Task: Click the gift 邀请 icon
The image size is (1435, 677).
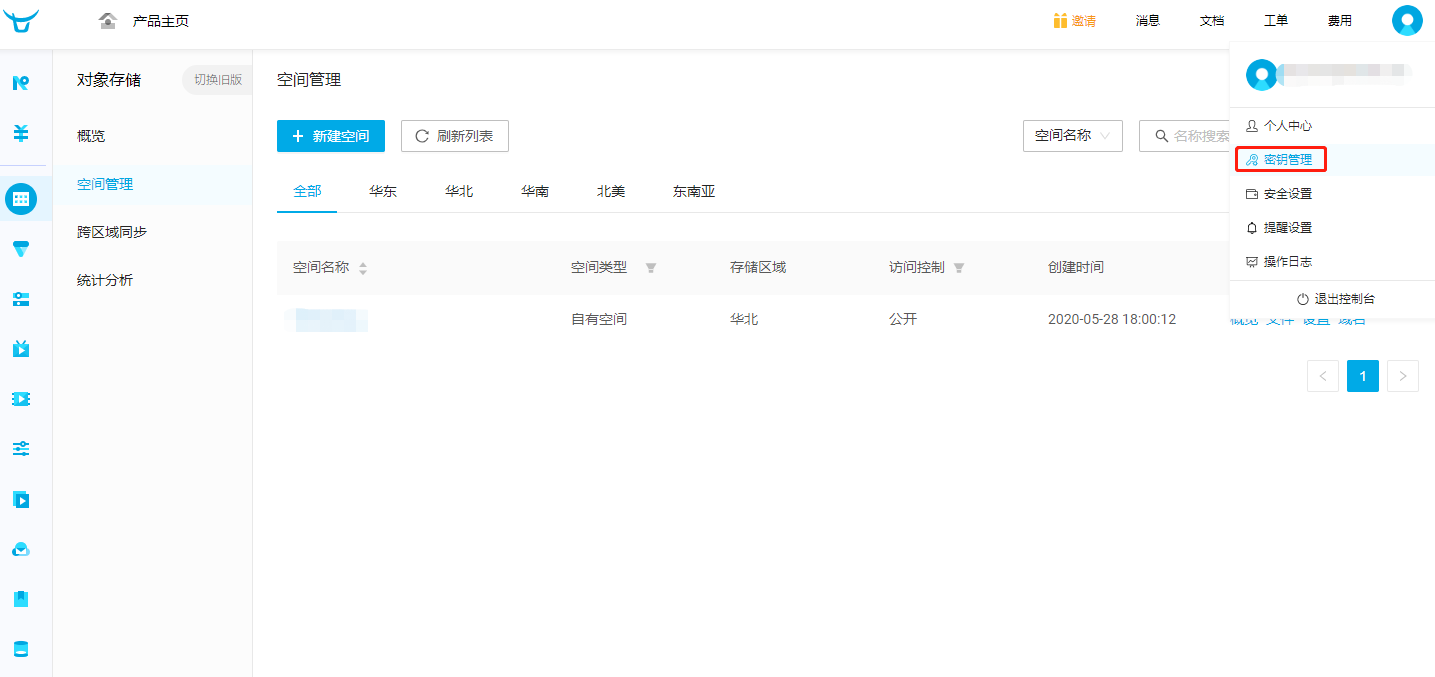Action: tap(1060, 21)
